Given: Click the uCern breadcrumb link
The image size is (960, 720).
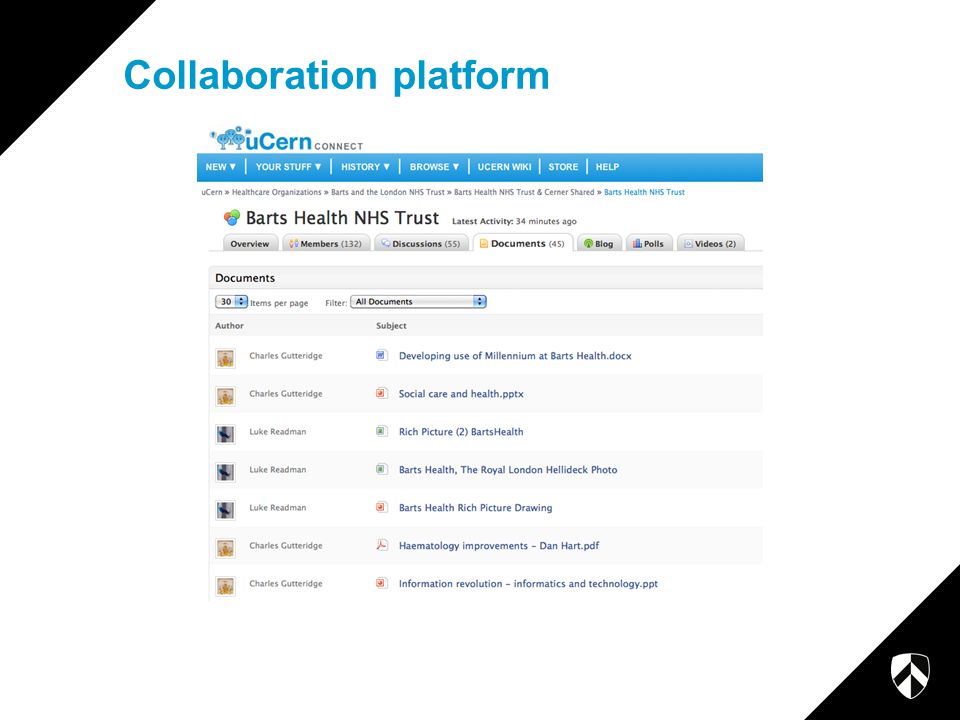Looking at the screenshot, I should [x=212, y=192].
